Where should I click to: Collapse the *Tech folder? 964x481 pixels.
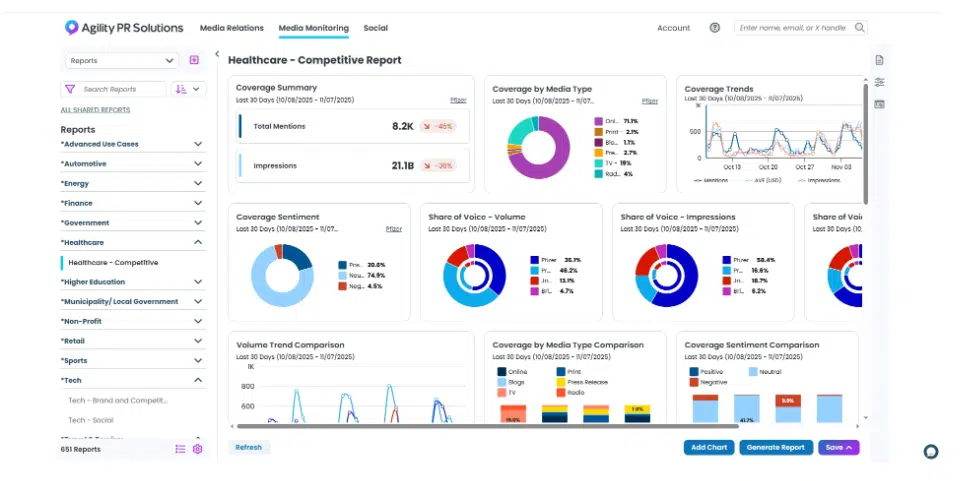198,380
